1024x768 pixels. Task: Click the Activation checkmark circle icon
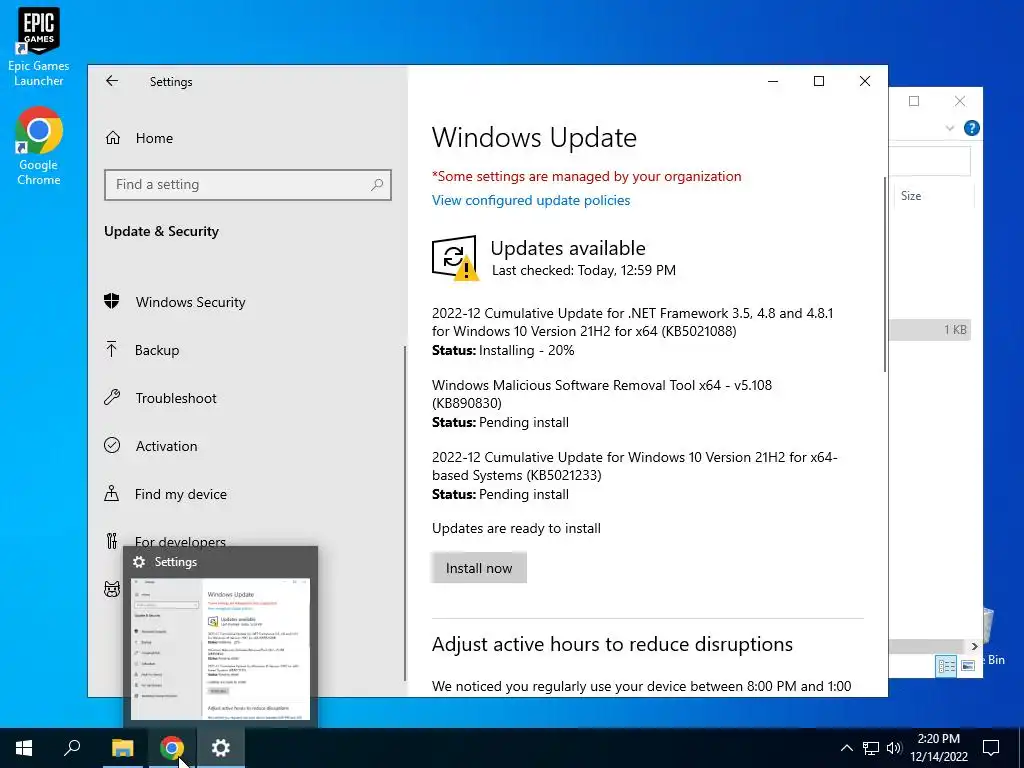pyautogui.click(x=112, y=445)
